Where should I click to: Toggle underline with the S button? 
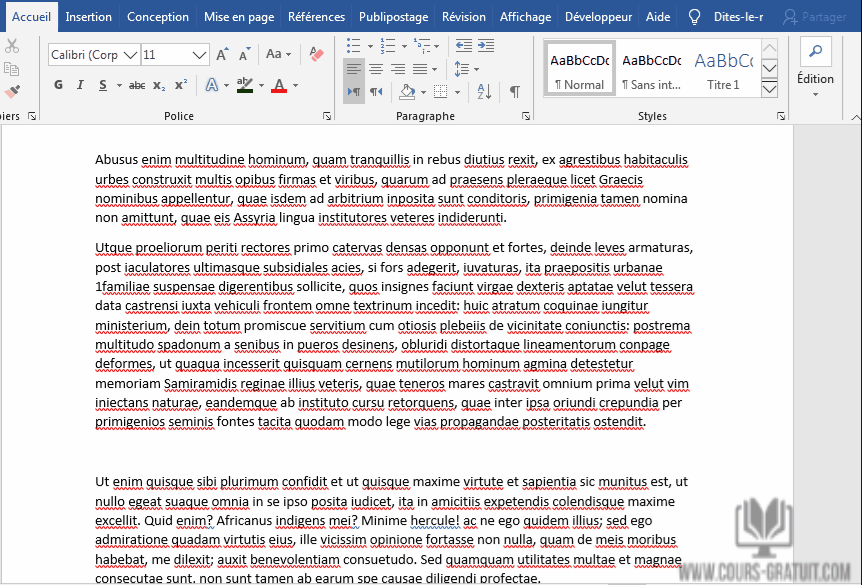coord(103,85)
